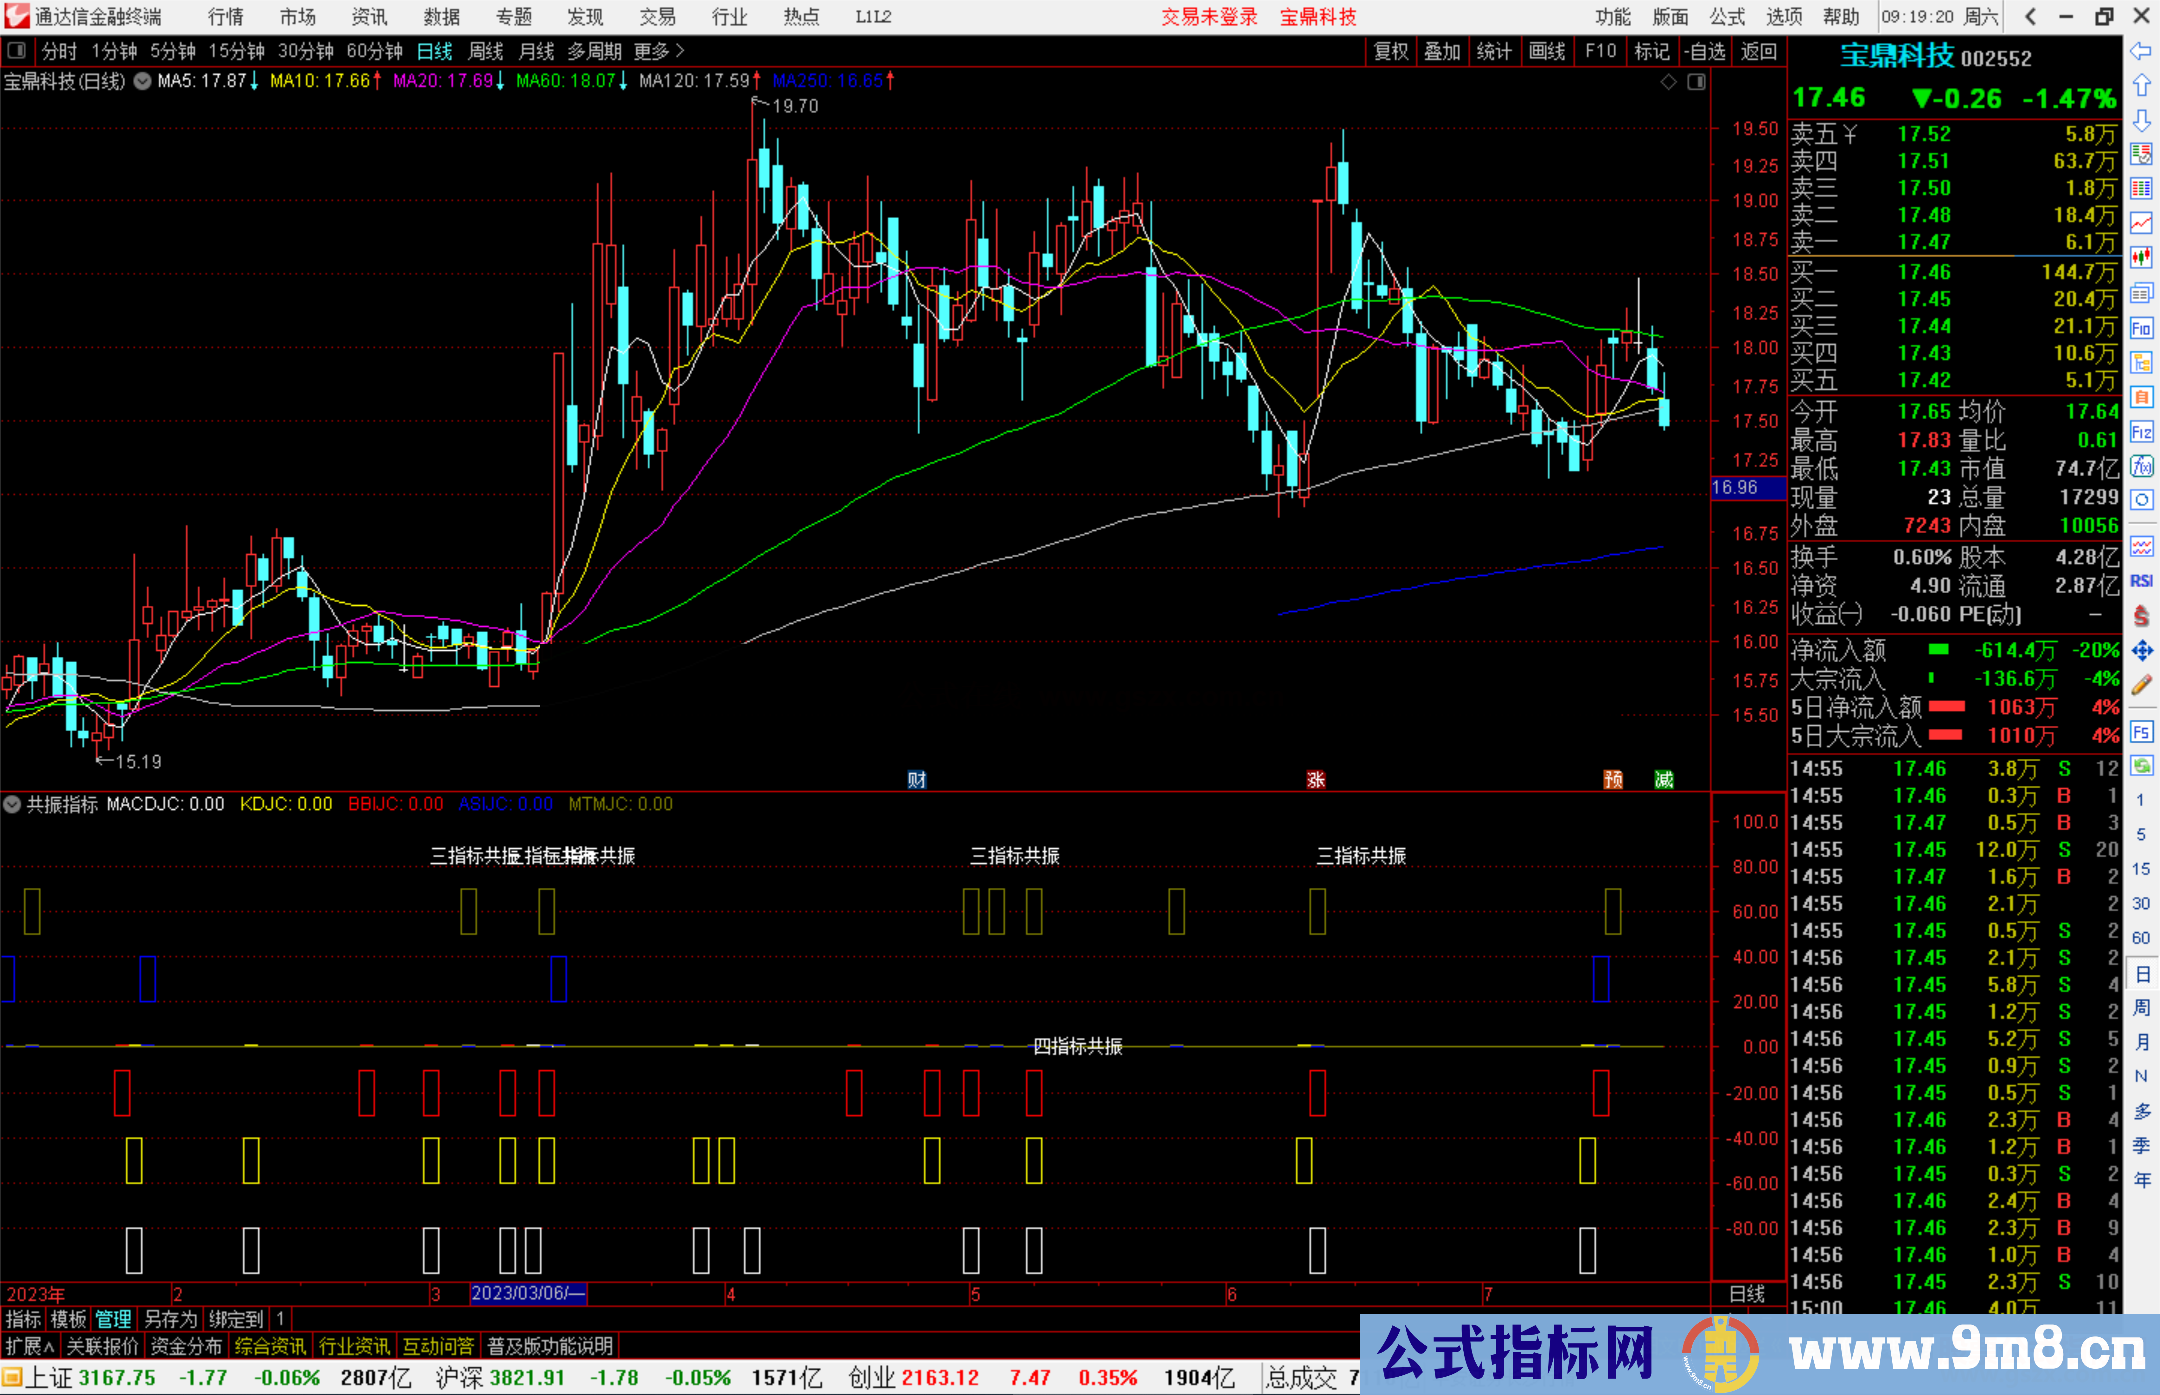Click the 张 marker on the chart
The image size is (2160, 1395).
point(1315,779)
